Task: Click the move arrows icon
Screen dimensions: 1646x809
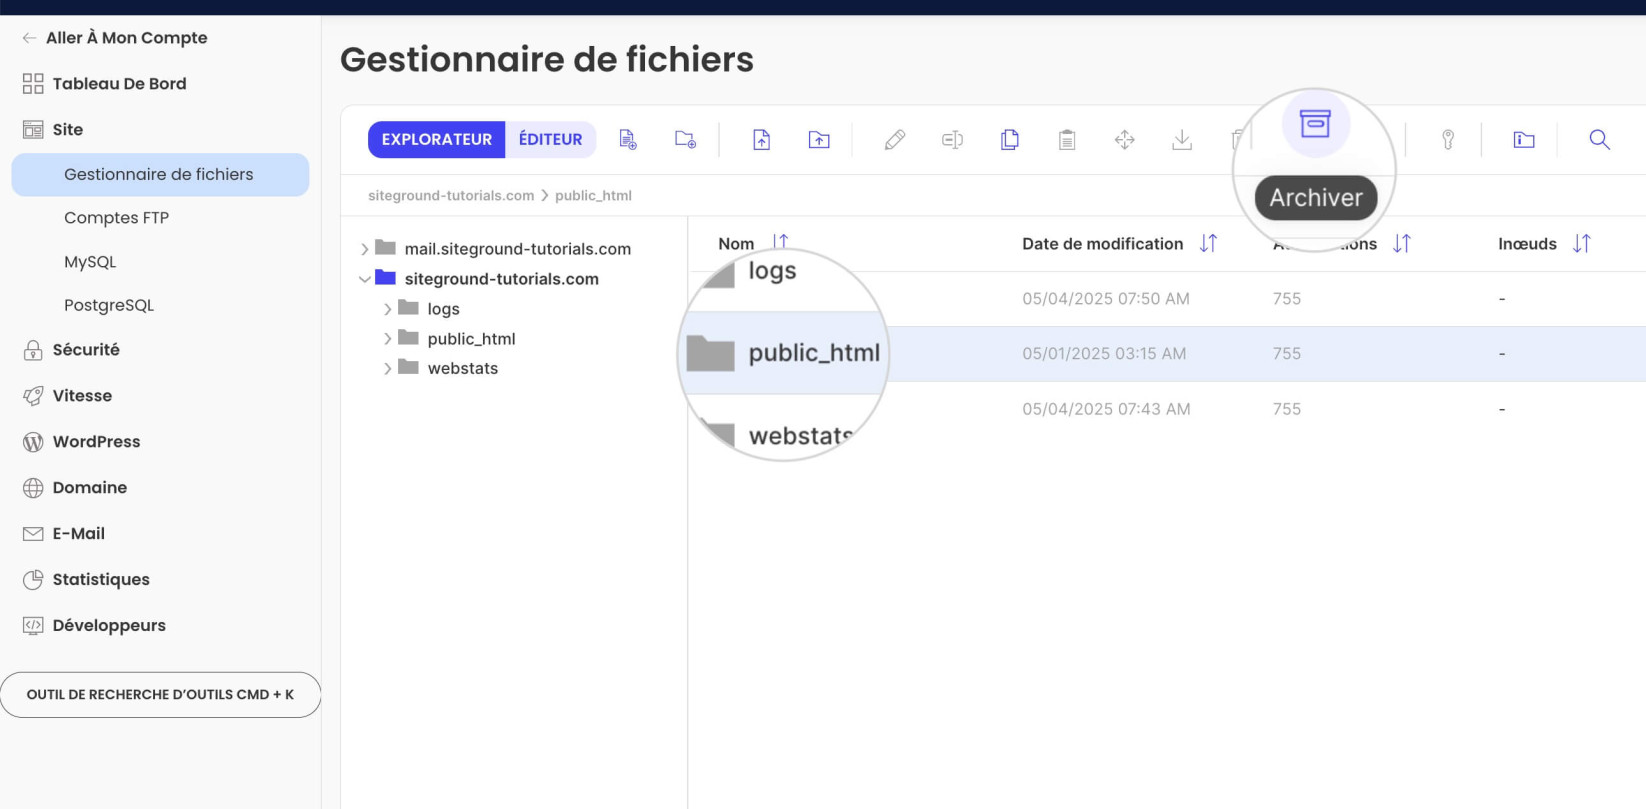Action: tap(1125, 140)
